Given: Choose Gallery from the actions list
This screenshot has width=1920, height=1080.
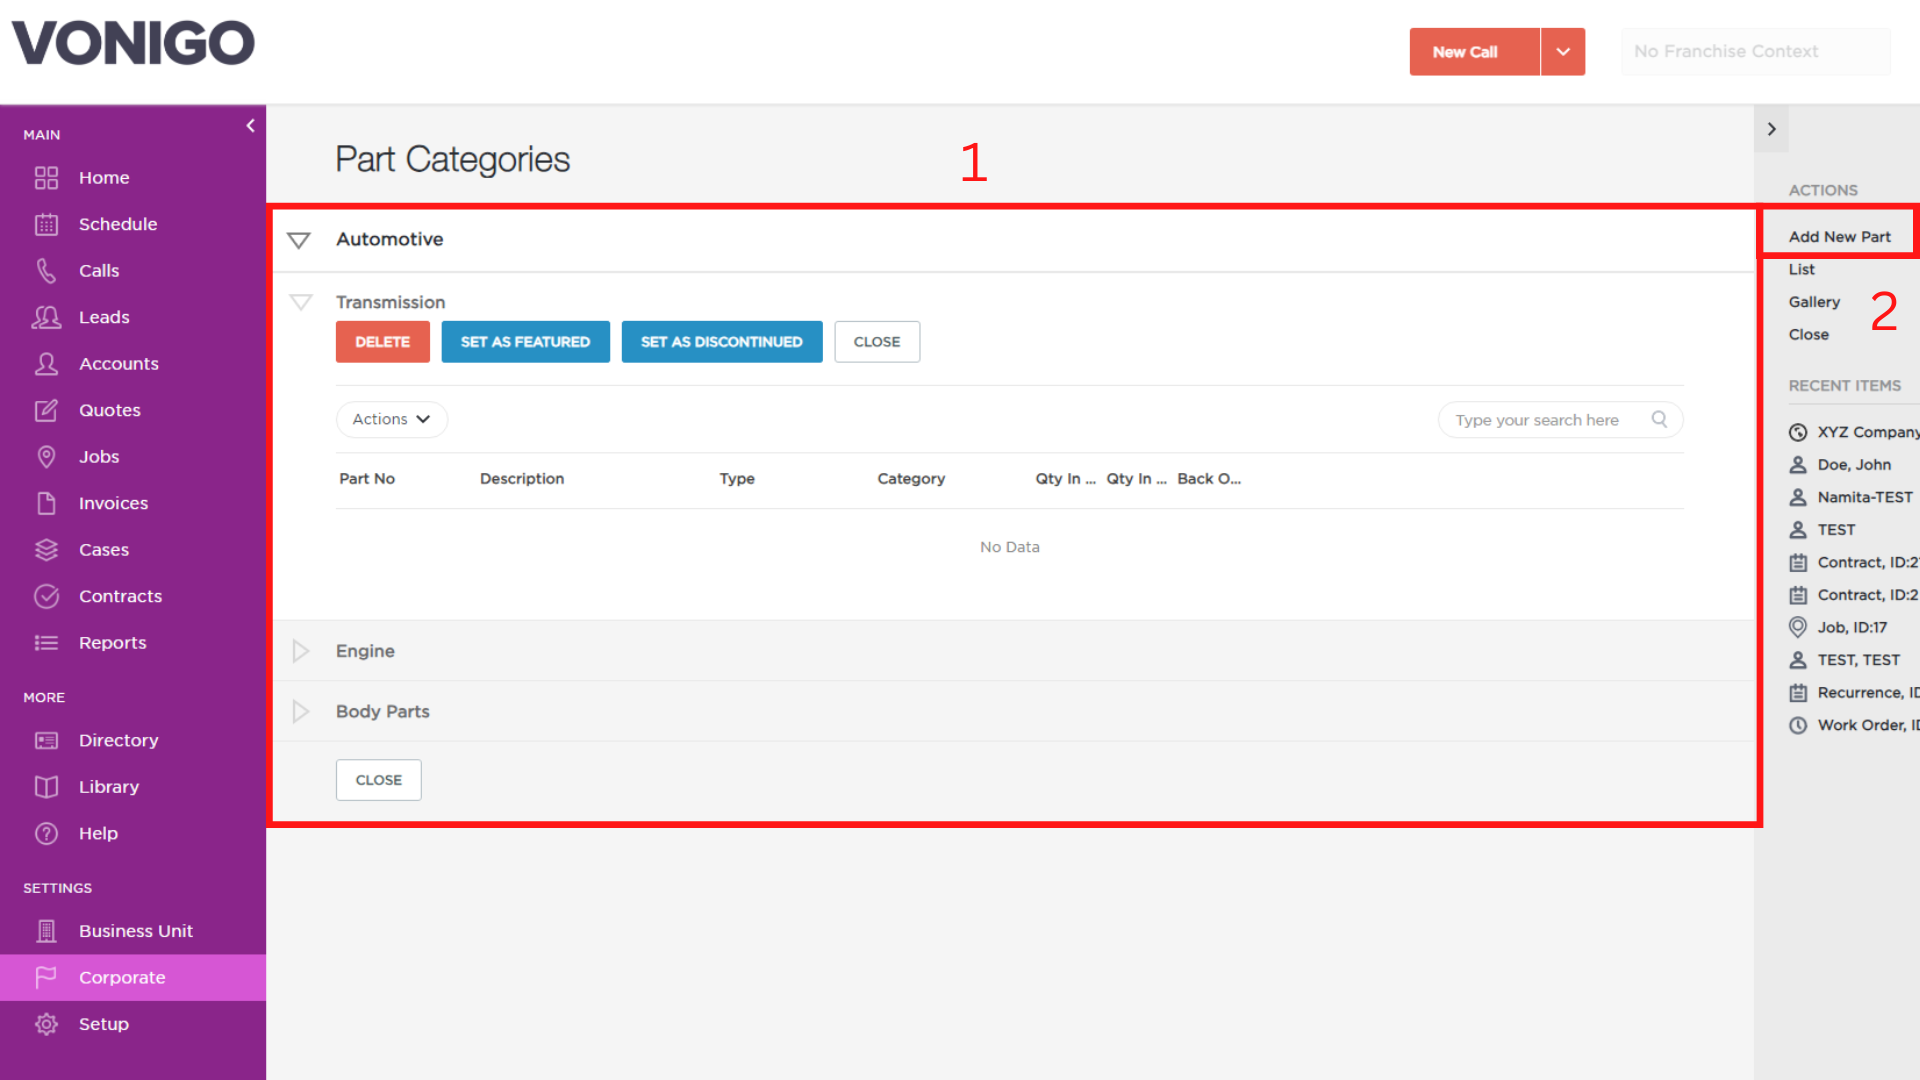Looking at the screenshot, I should [1814, 302].
